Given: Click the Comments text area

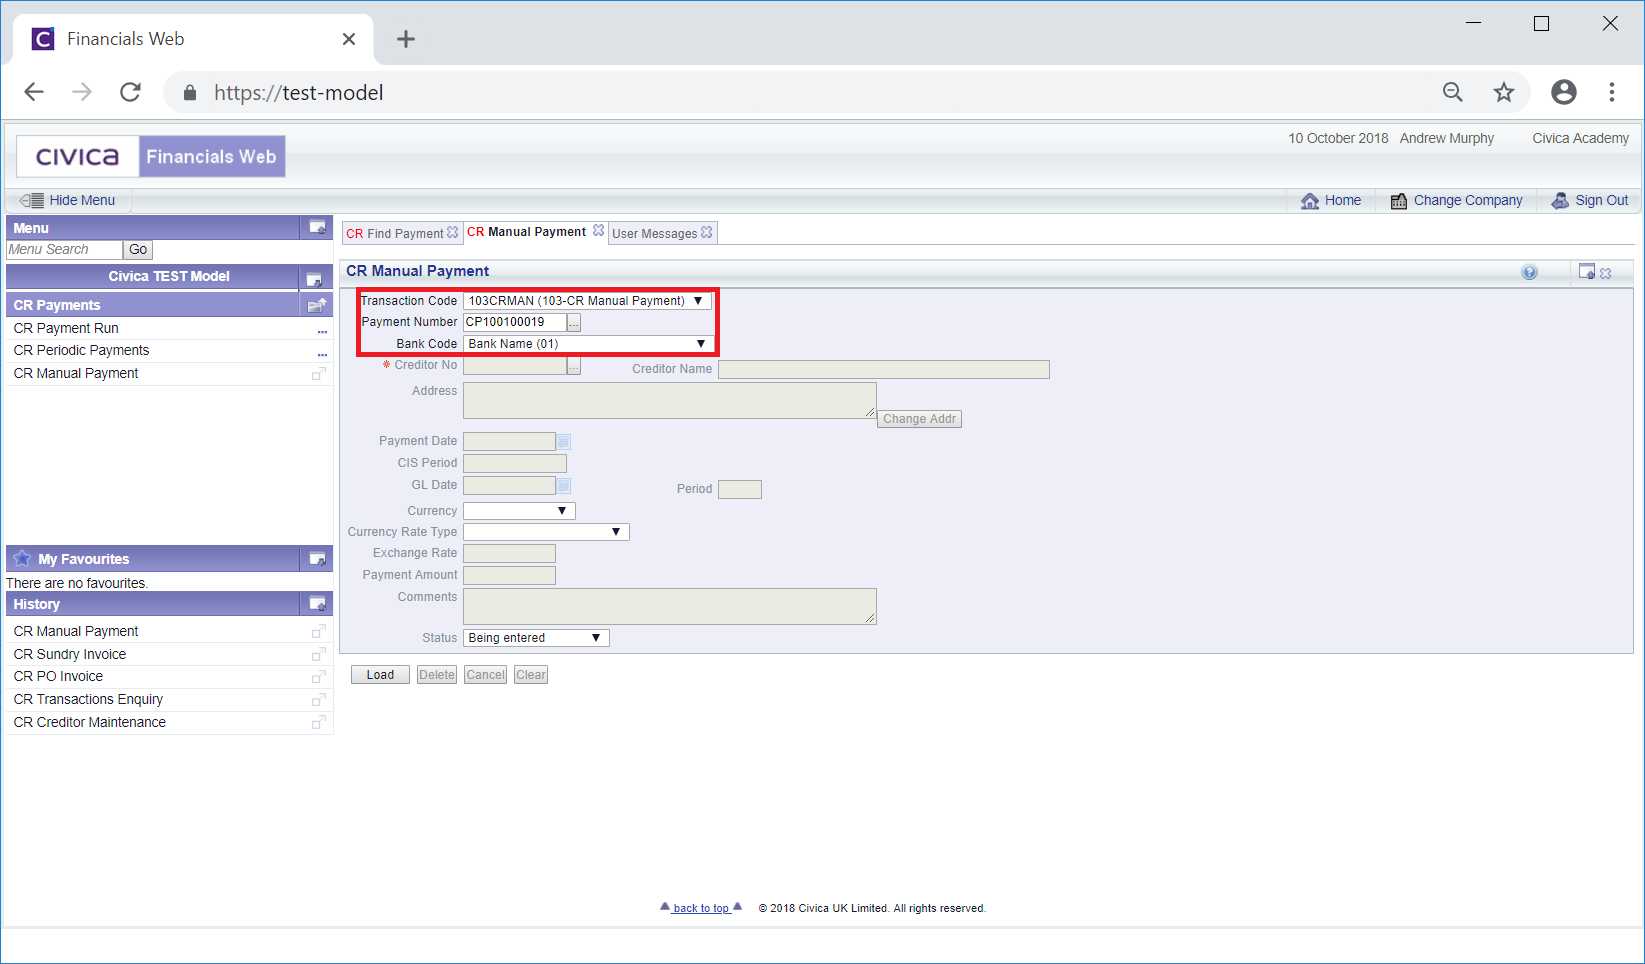Looking at the screenshot, I should (670, 606).
